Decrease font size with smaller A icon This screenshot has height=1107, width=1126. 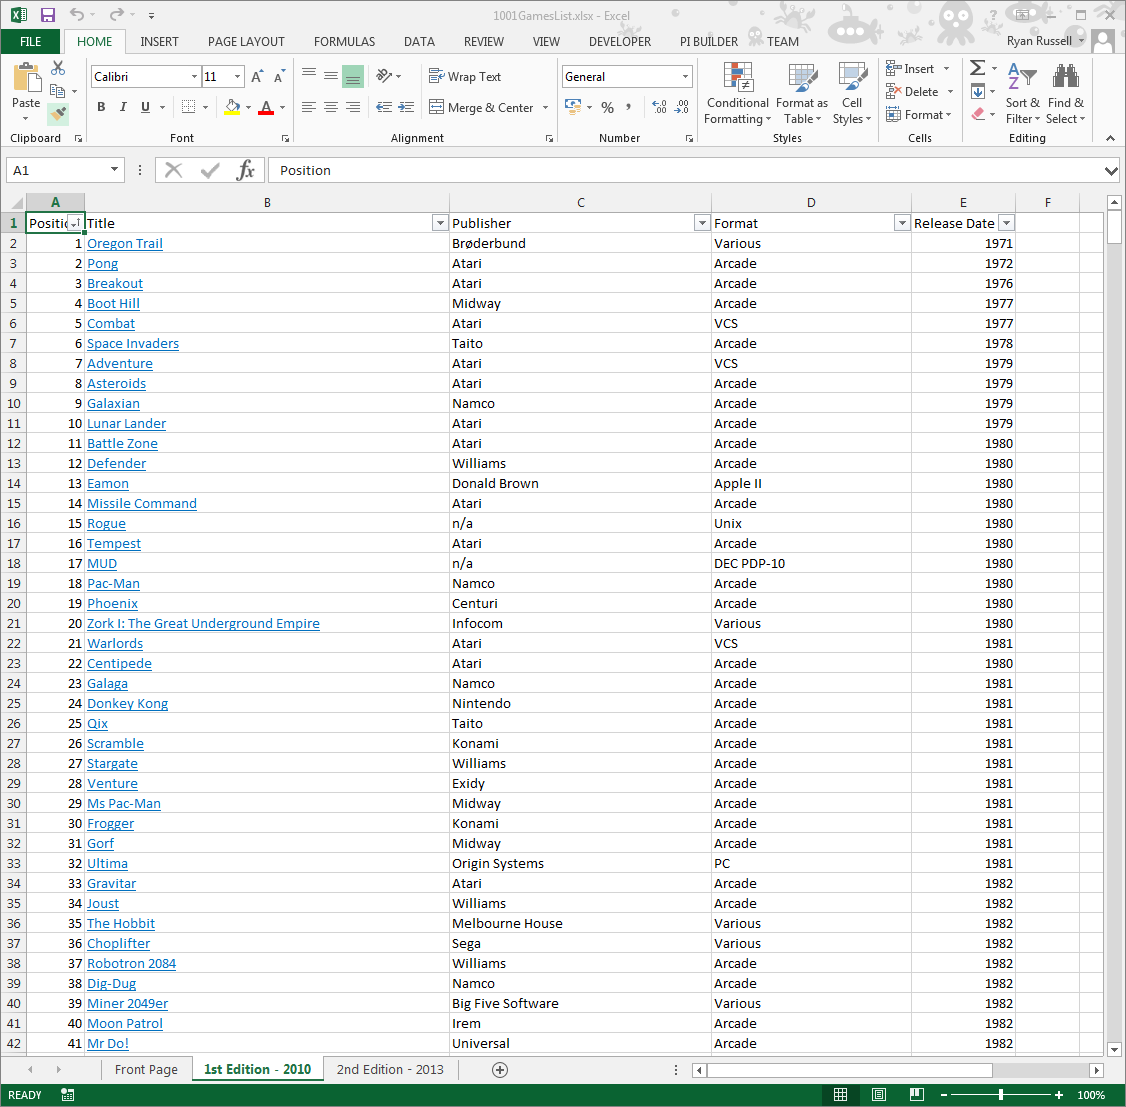pyautogui.click(x=279, y=76)
